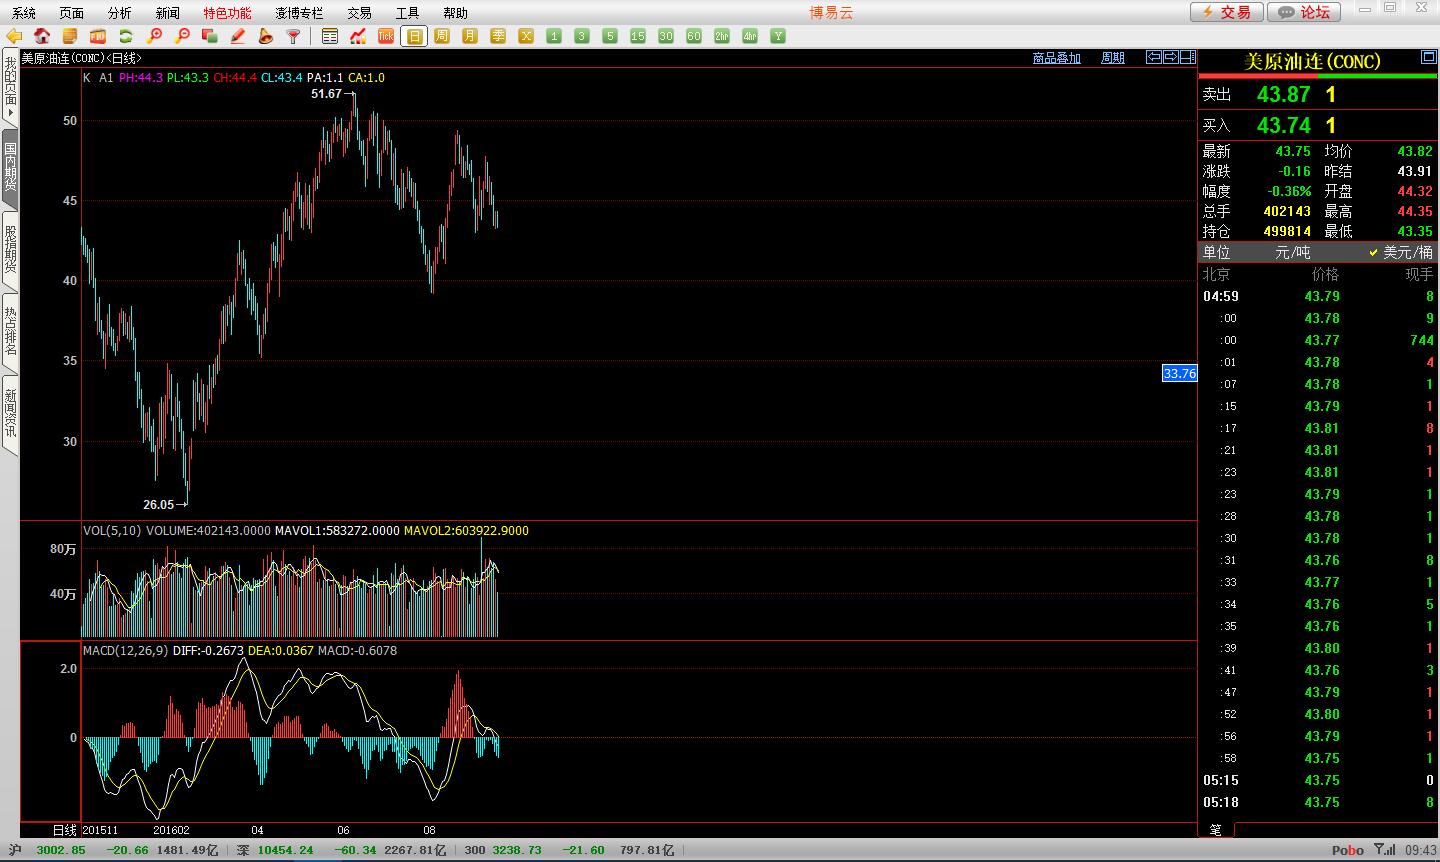Click the 论坛 forum button

(1305, 12)
